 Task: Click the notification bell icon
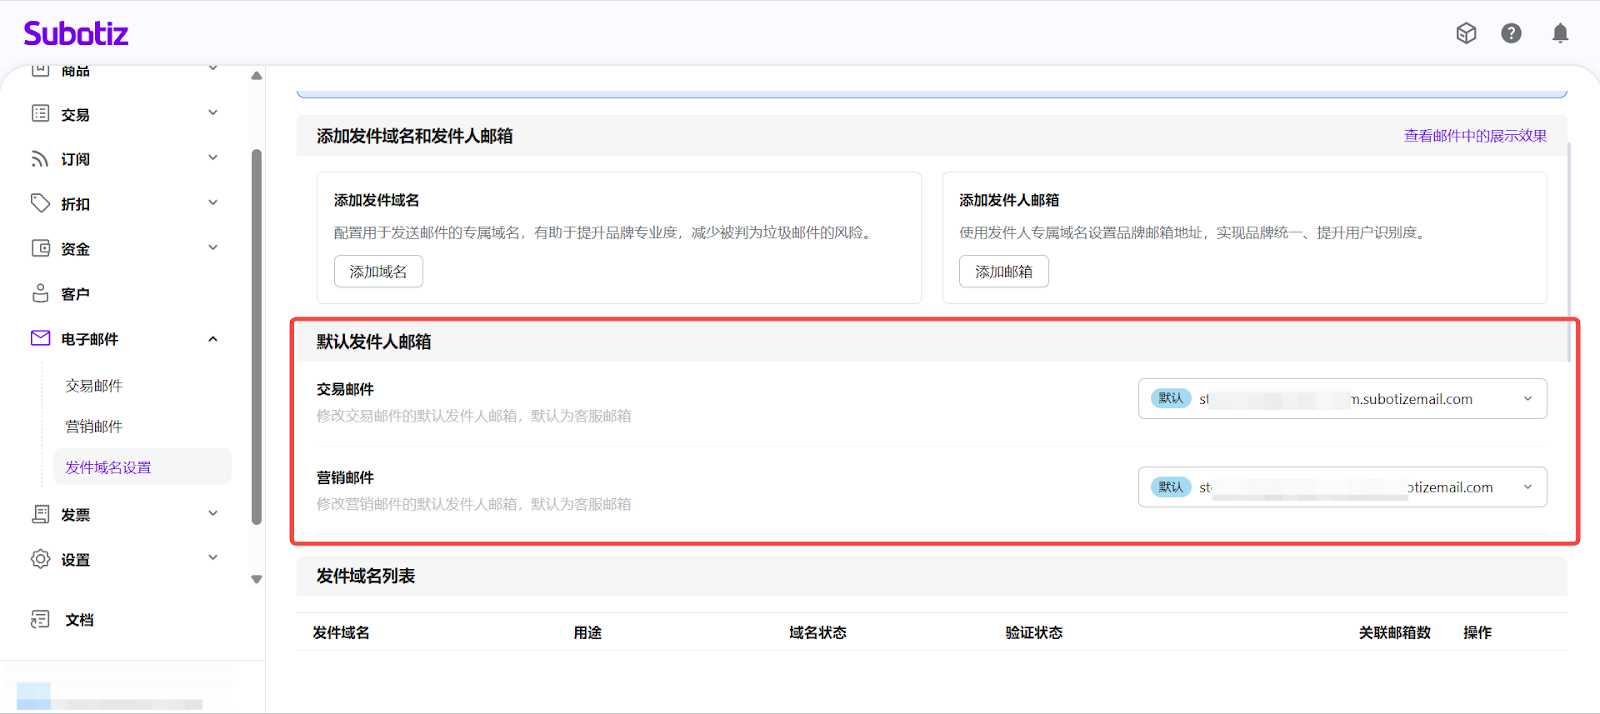[x=1559, y=34]
